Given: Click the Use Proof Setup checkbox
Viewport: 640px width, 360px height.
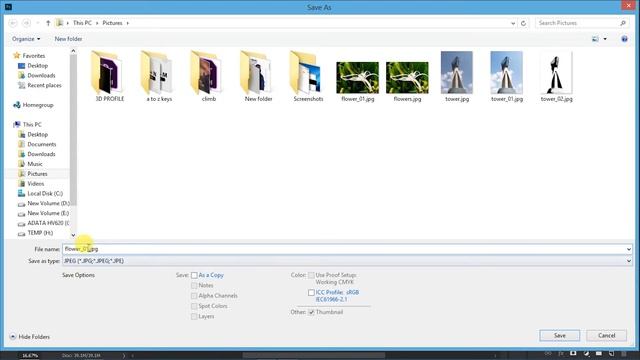Looking at the screenshot, I should point(311,276).
